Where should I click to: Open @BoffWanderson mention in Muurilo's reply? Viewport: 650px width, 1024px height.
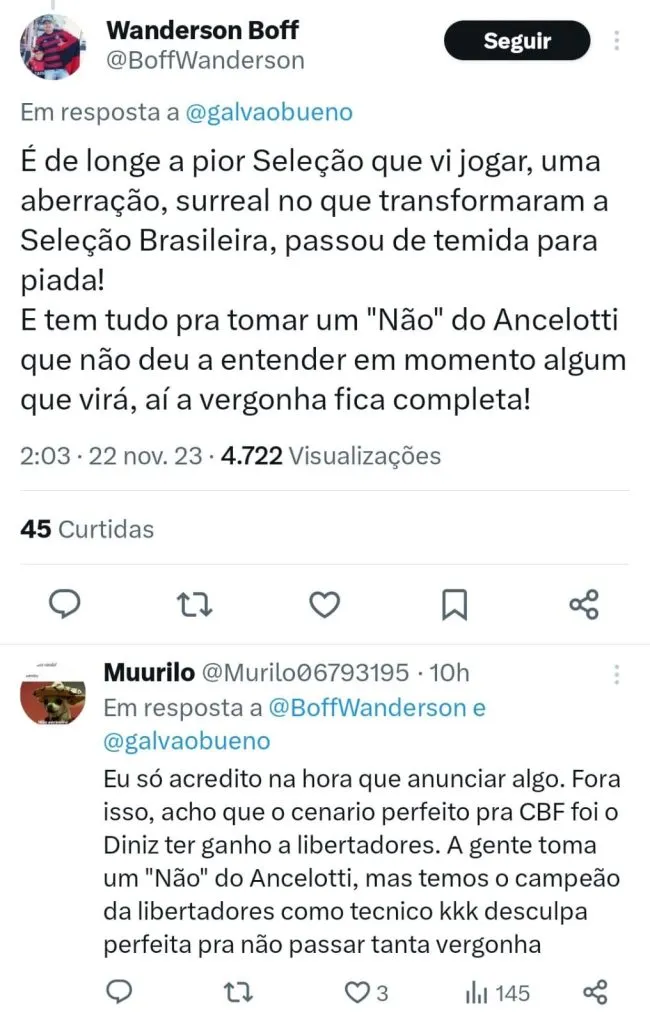tap(367, 708)
